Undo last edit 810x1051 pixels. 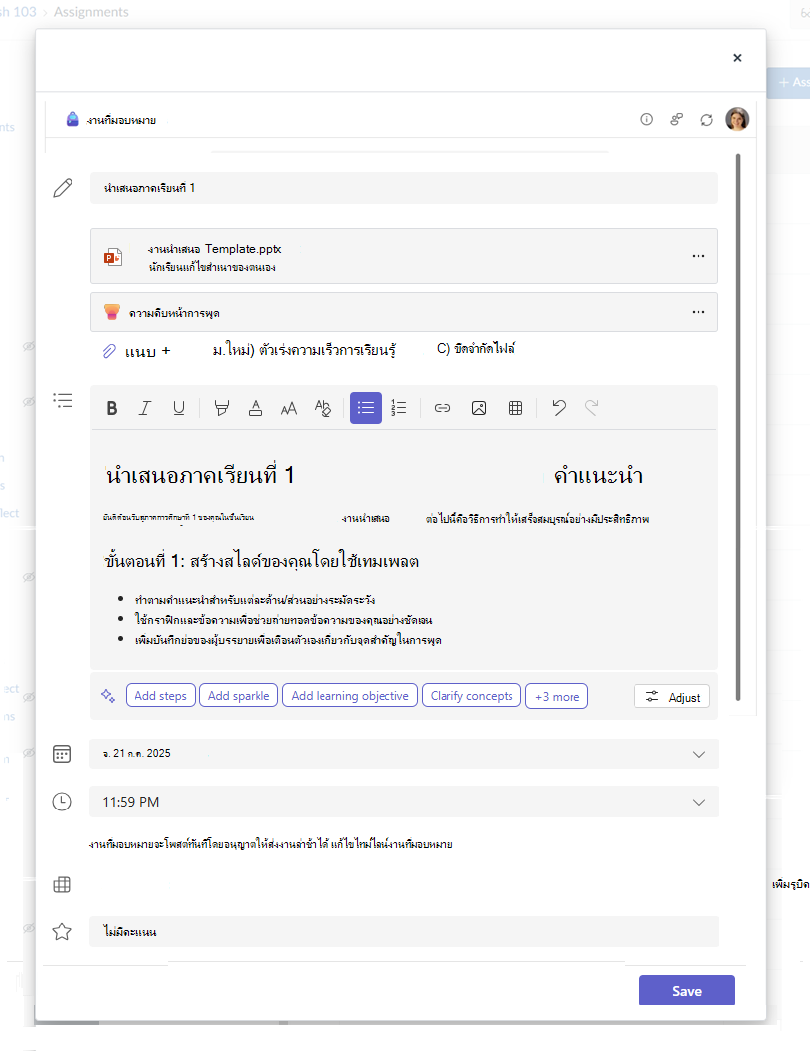pos(559,408)
